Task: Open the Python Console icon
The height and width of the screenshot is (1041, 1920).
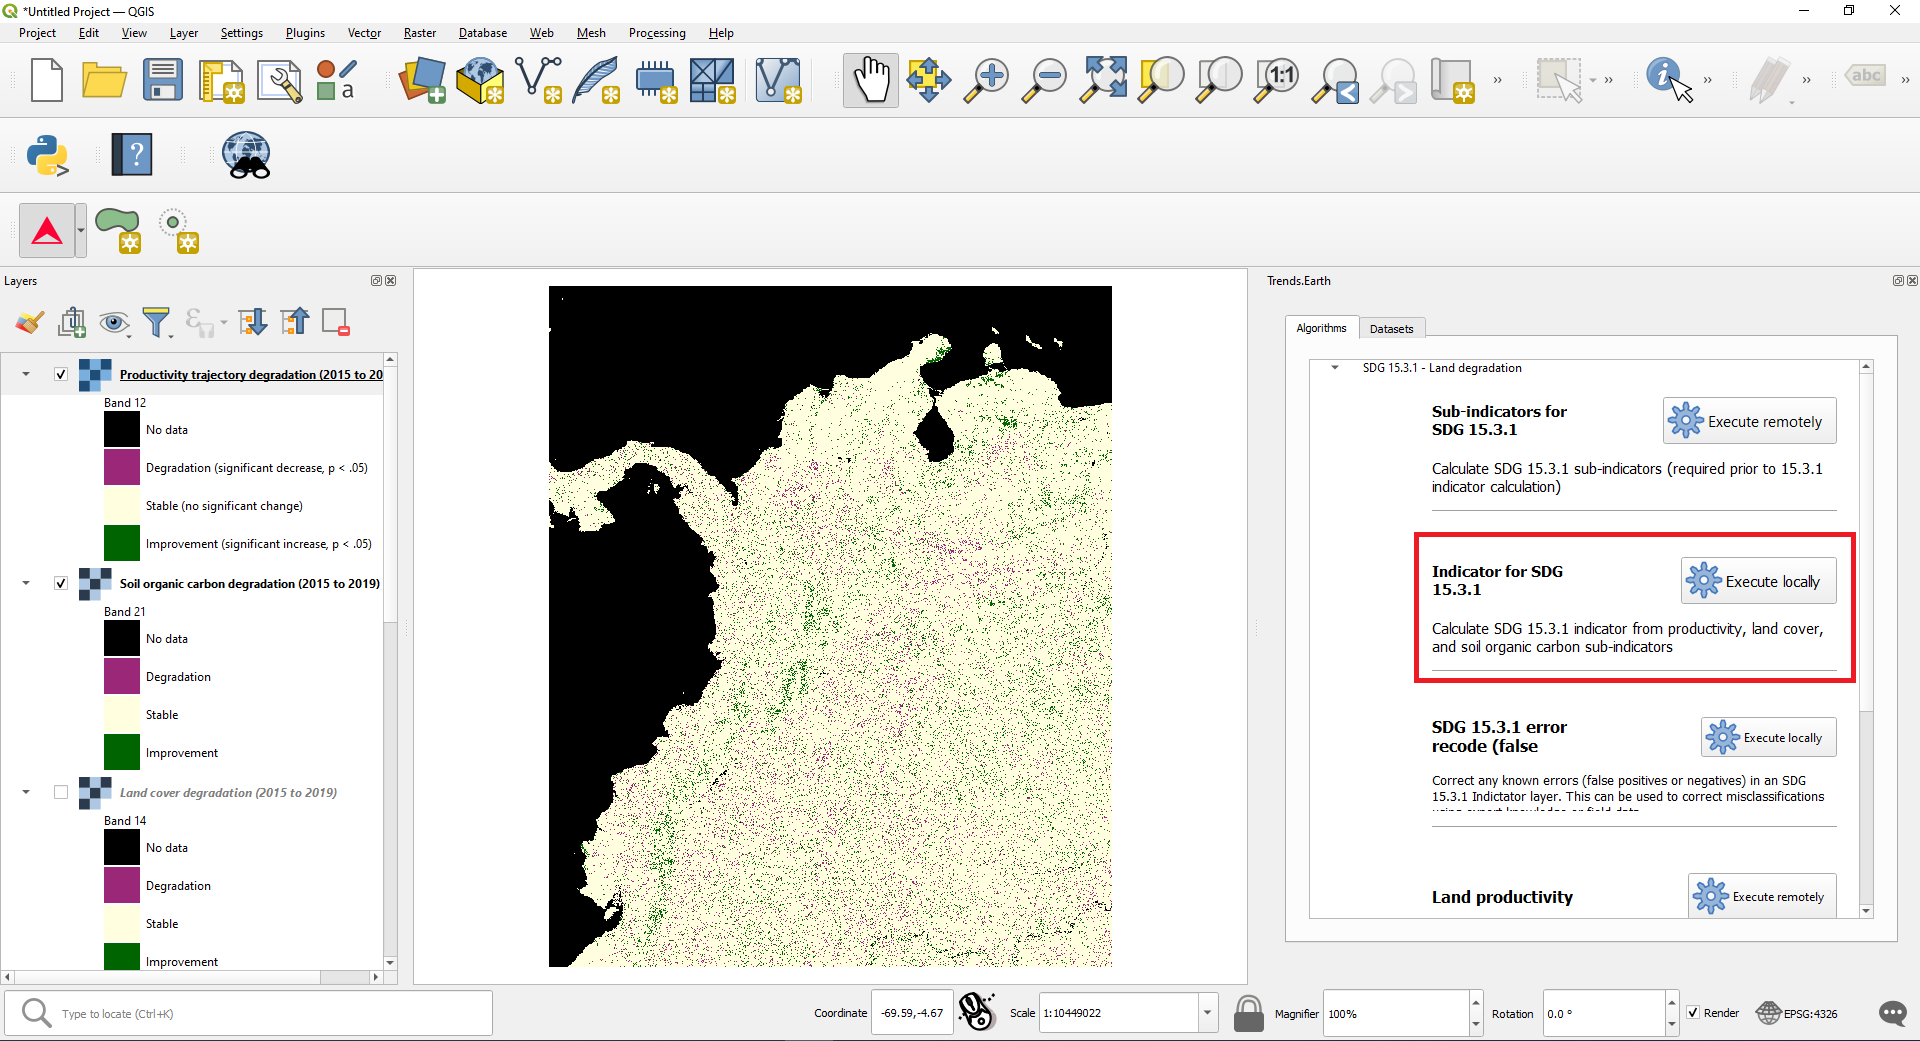Action: coord(47,155)
